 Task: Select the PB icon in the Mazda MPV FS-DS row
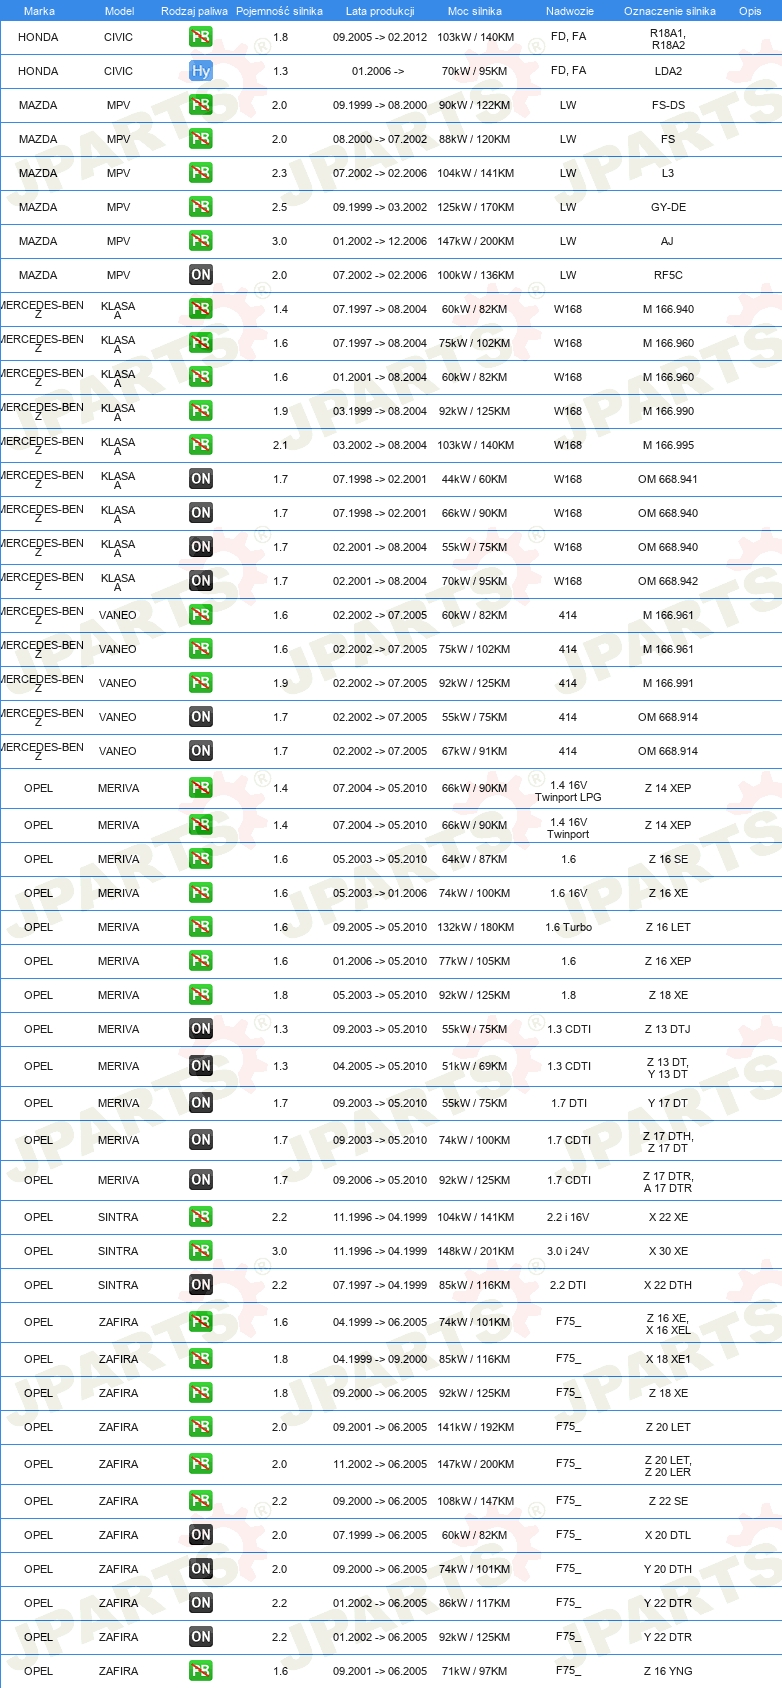click(x=201, y=105)
